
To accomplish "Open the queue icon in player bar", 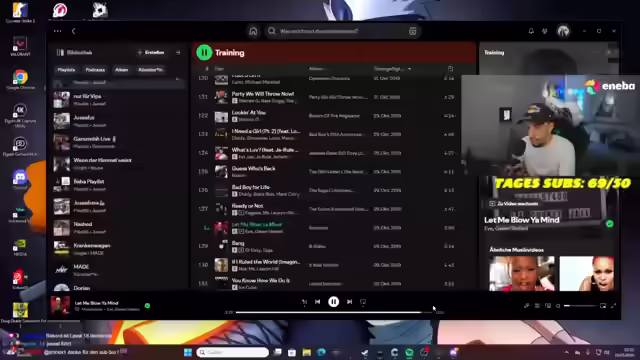I will point(538,306).
